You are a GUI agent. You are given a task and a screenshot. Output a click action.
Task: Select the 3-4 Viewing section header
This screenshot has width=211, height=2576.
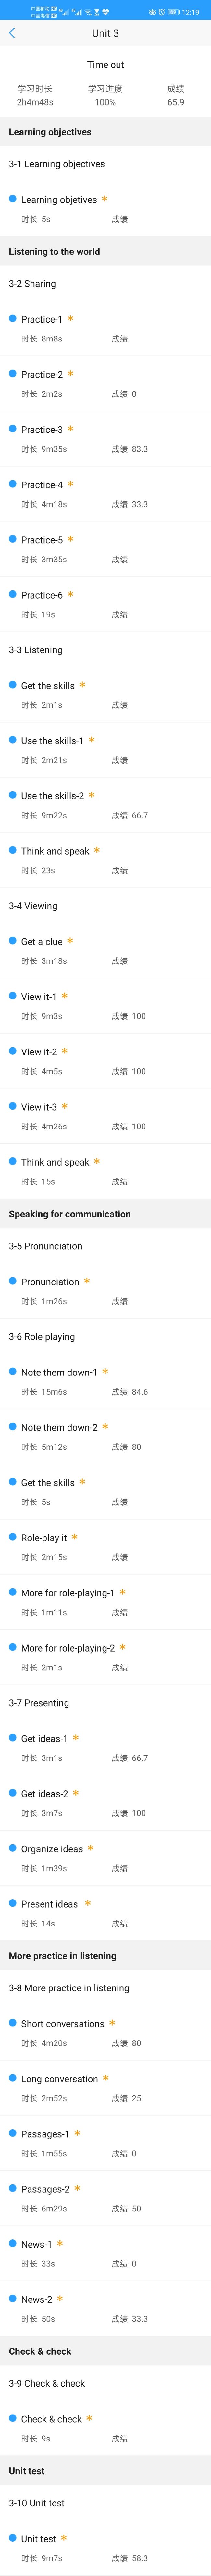33,906
